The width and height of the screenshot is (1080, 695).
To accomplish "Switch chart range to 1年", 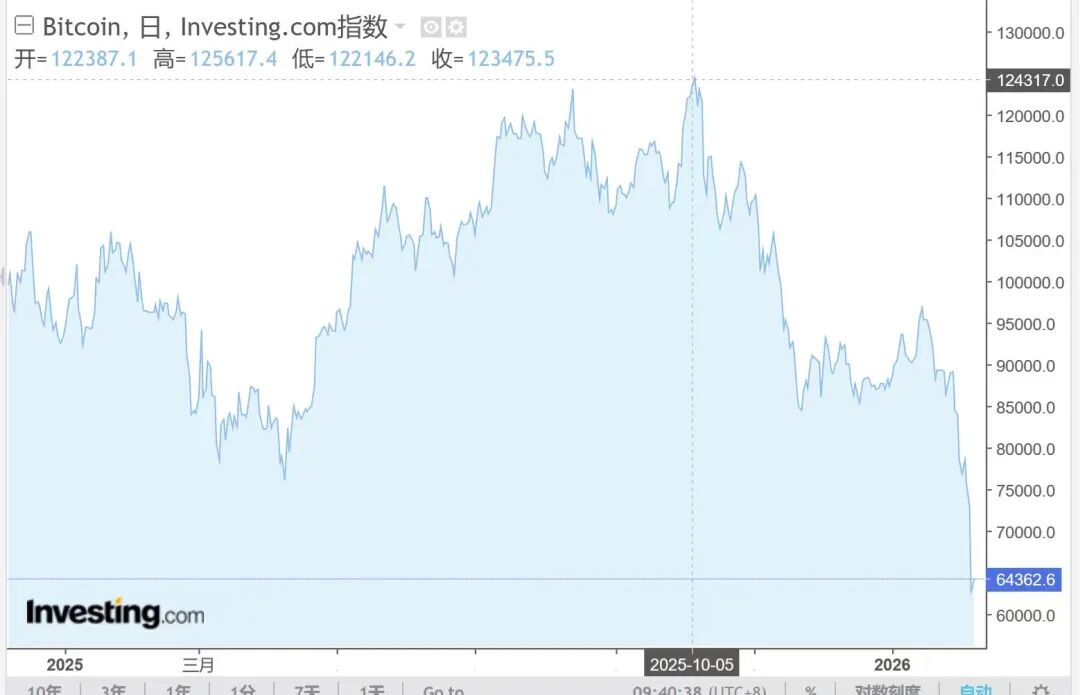I will coord(178,690).
